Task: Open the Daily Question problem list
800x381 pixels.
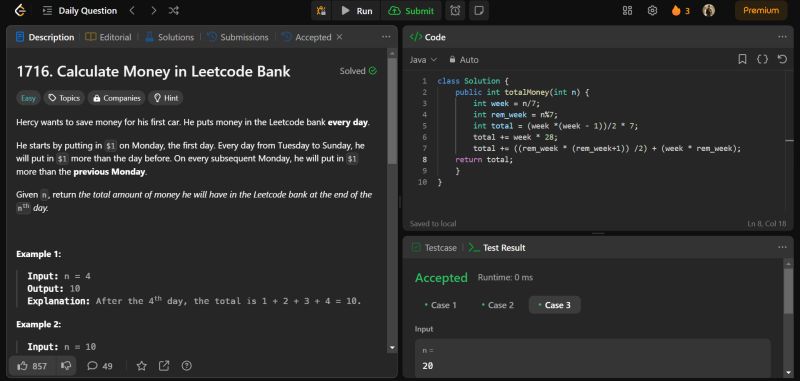Action: [x=80, y=11]
